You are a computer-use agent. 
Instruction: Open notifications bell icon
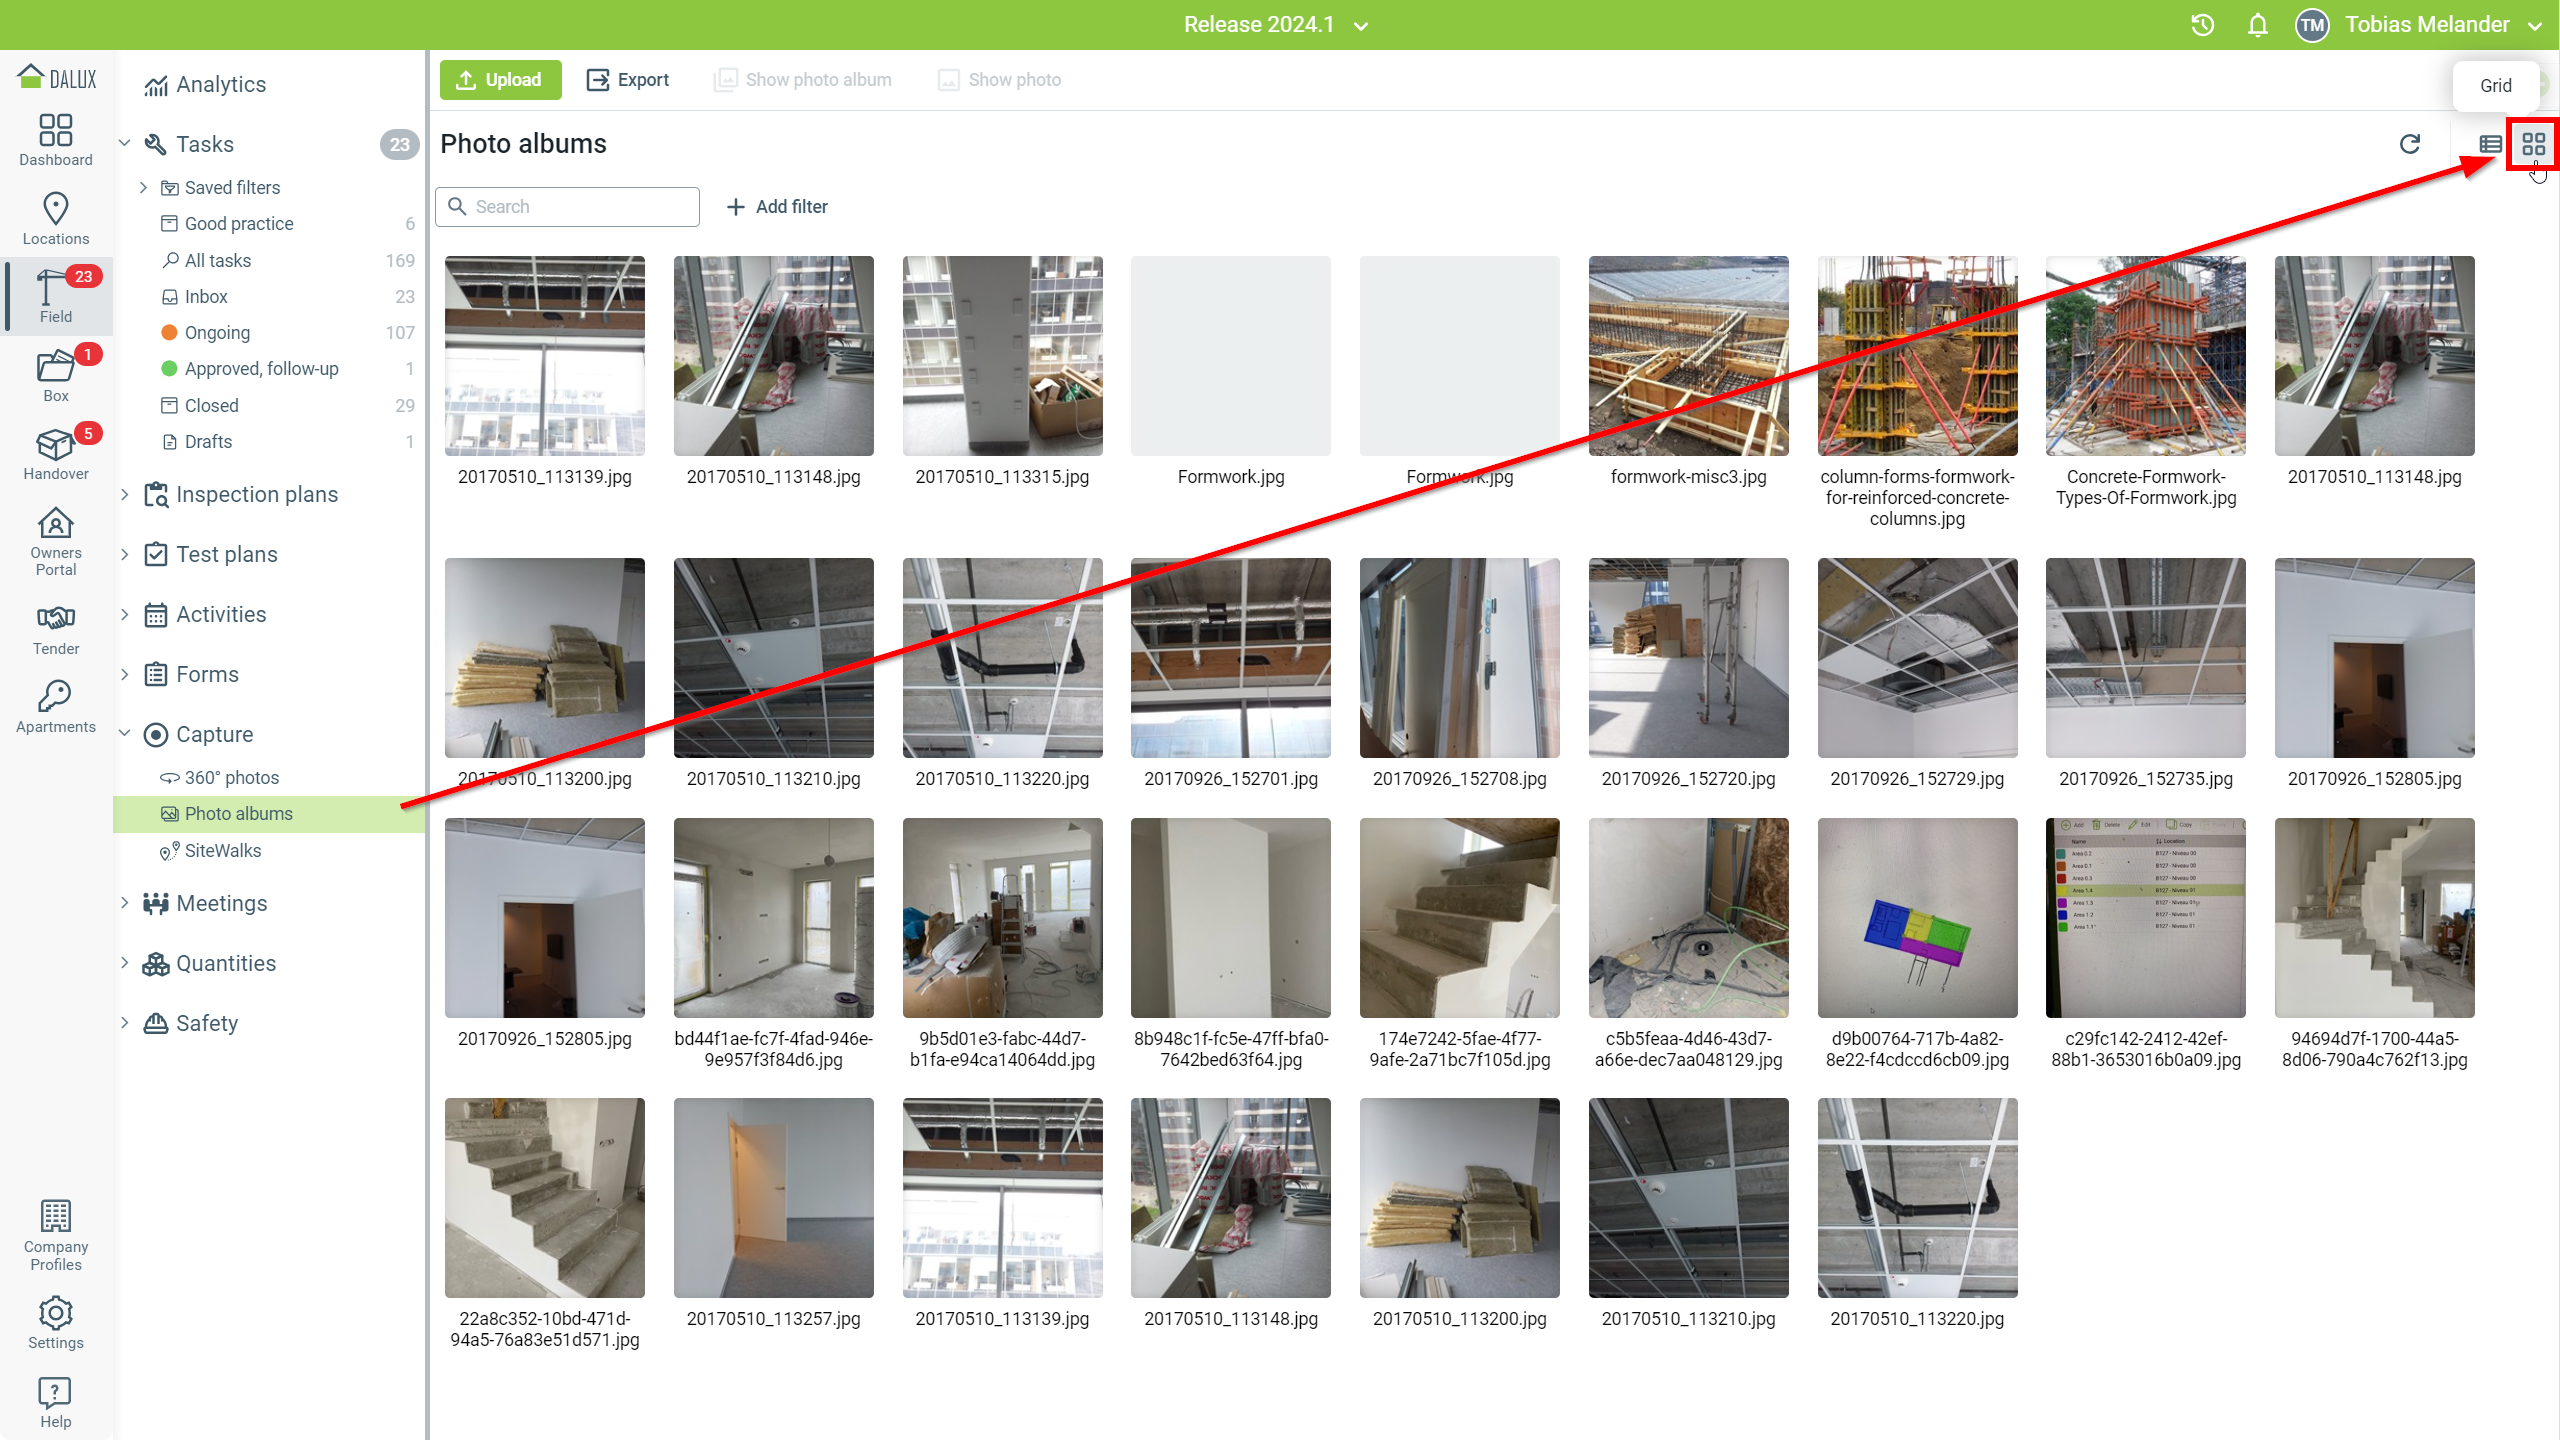click(x=2257, y=25)
